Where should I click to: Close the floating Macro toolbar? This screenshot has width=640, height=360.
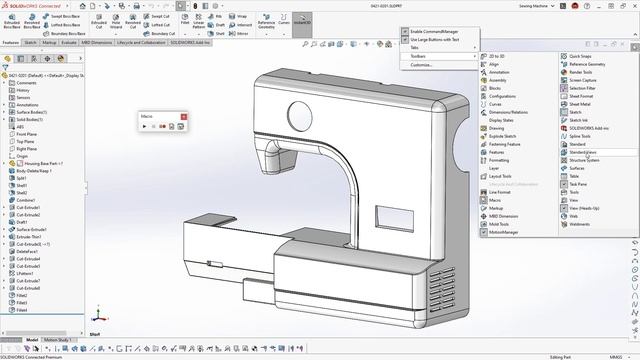click(184, 117)
